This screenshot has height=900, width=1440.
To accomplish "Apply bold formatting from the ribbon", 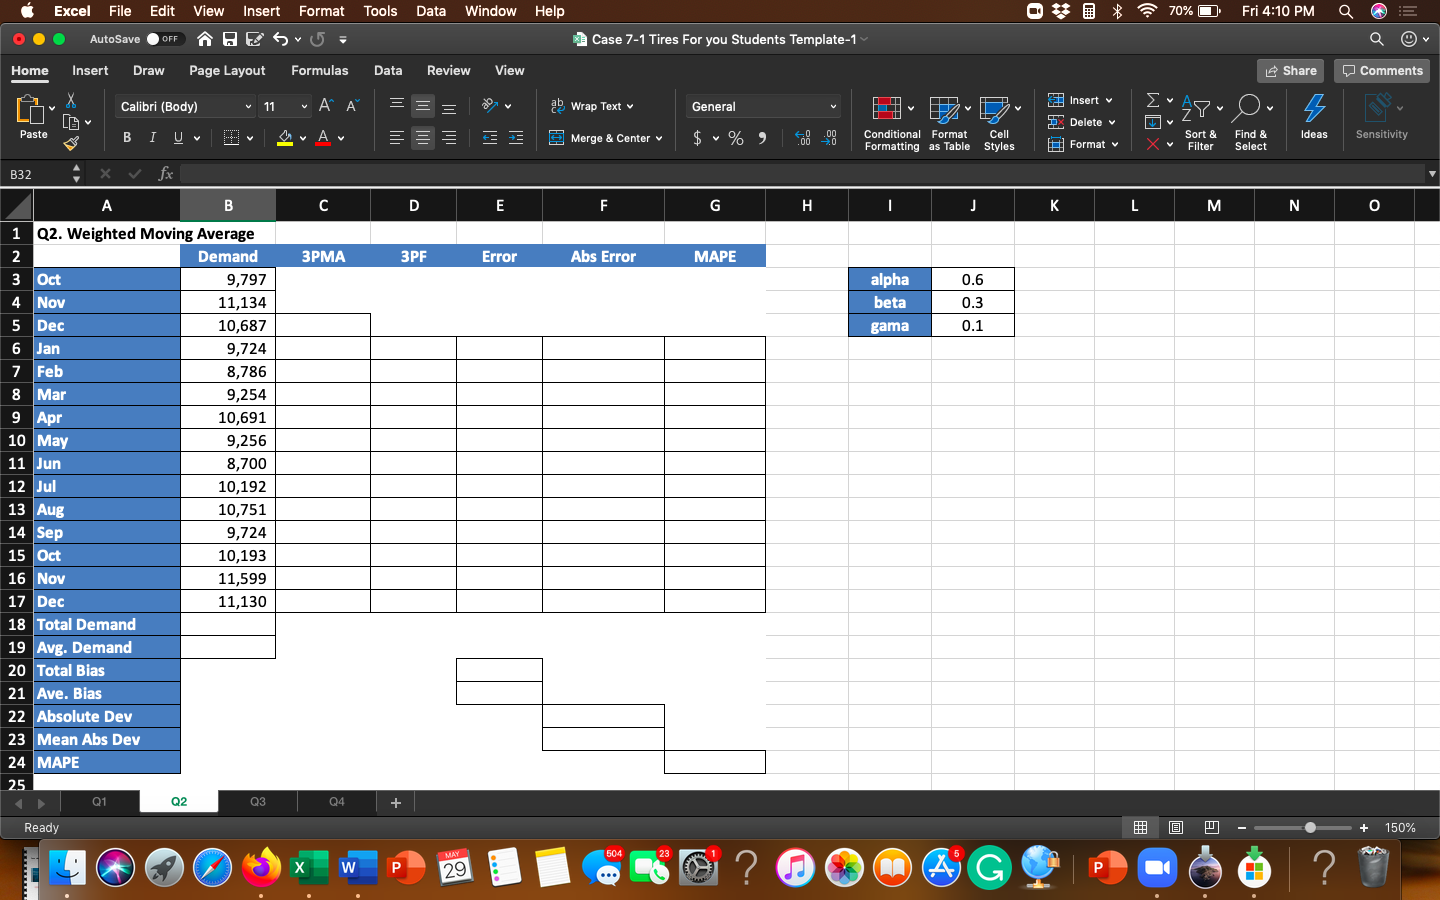I will pyautogui.click(x=126, y=137).
